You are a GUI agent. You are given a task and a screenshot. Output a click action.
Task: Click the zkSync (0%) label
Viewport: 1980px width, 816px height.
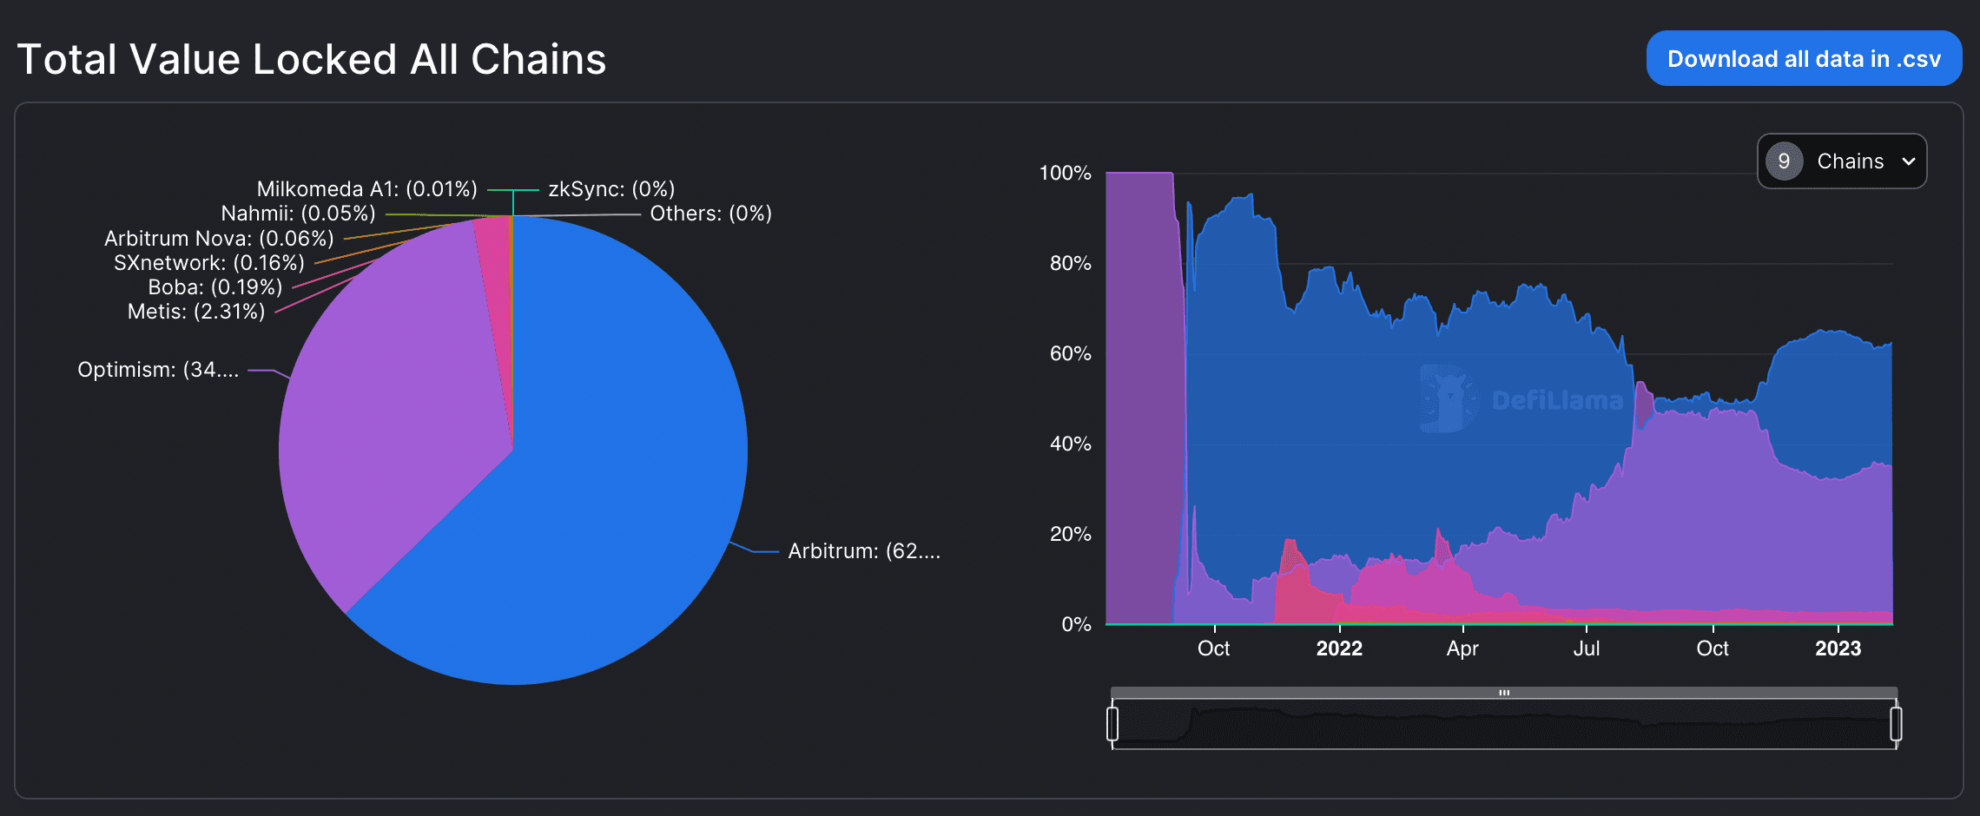pyautogui.click(x=611, y=189)
